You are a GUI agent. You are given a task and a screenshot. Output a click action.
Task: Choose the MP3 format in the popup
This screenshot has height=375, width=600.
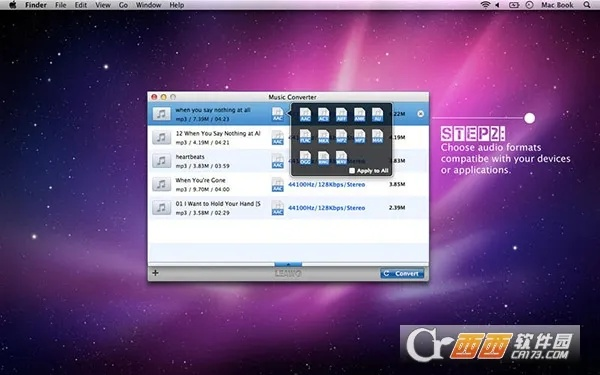coord(359,136)
